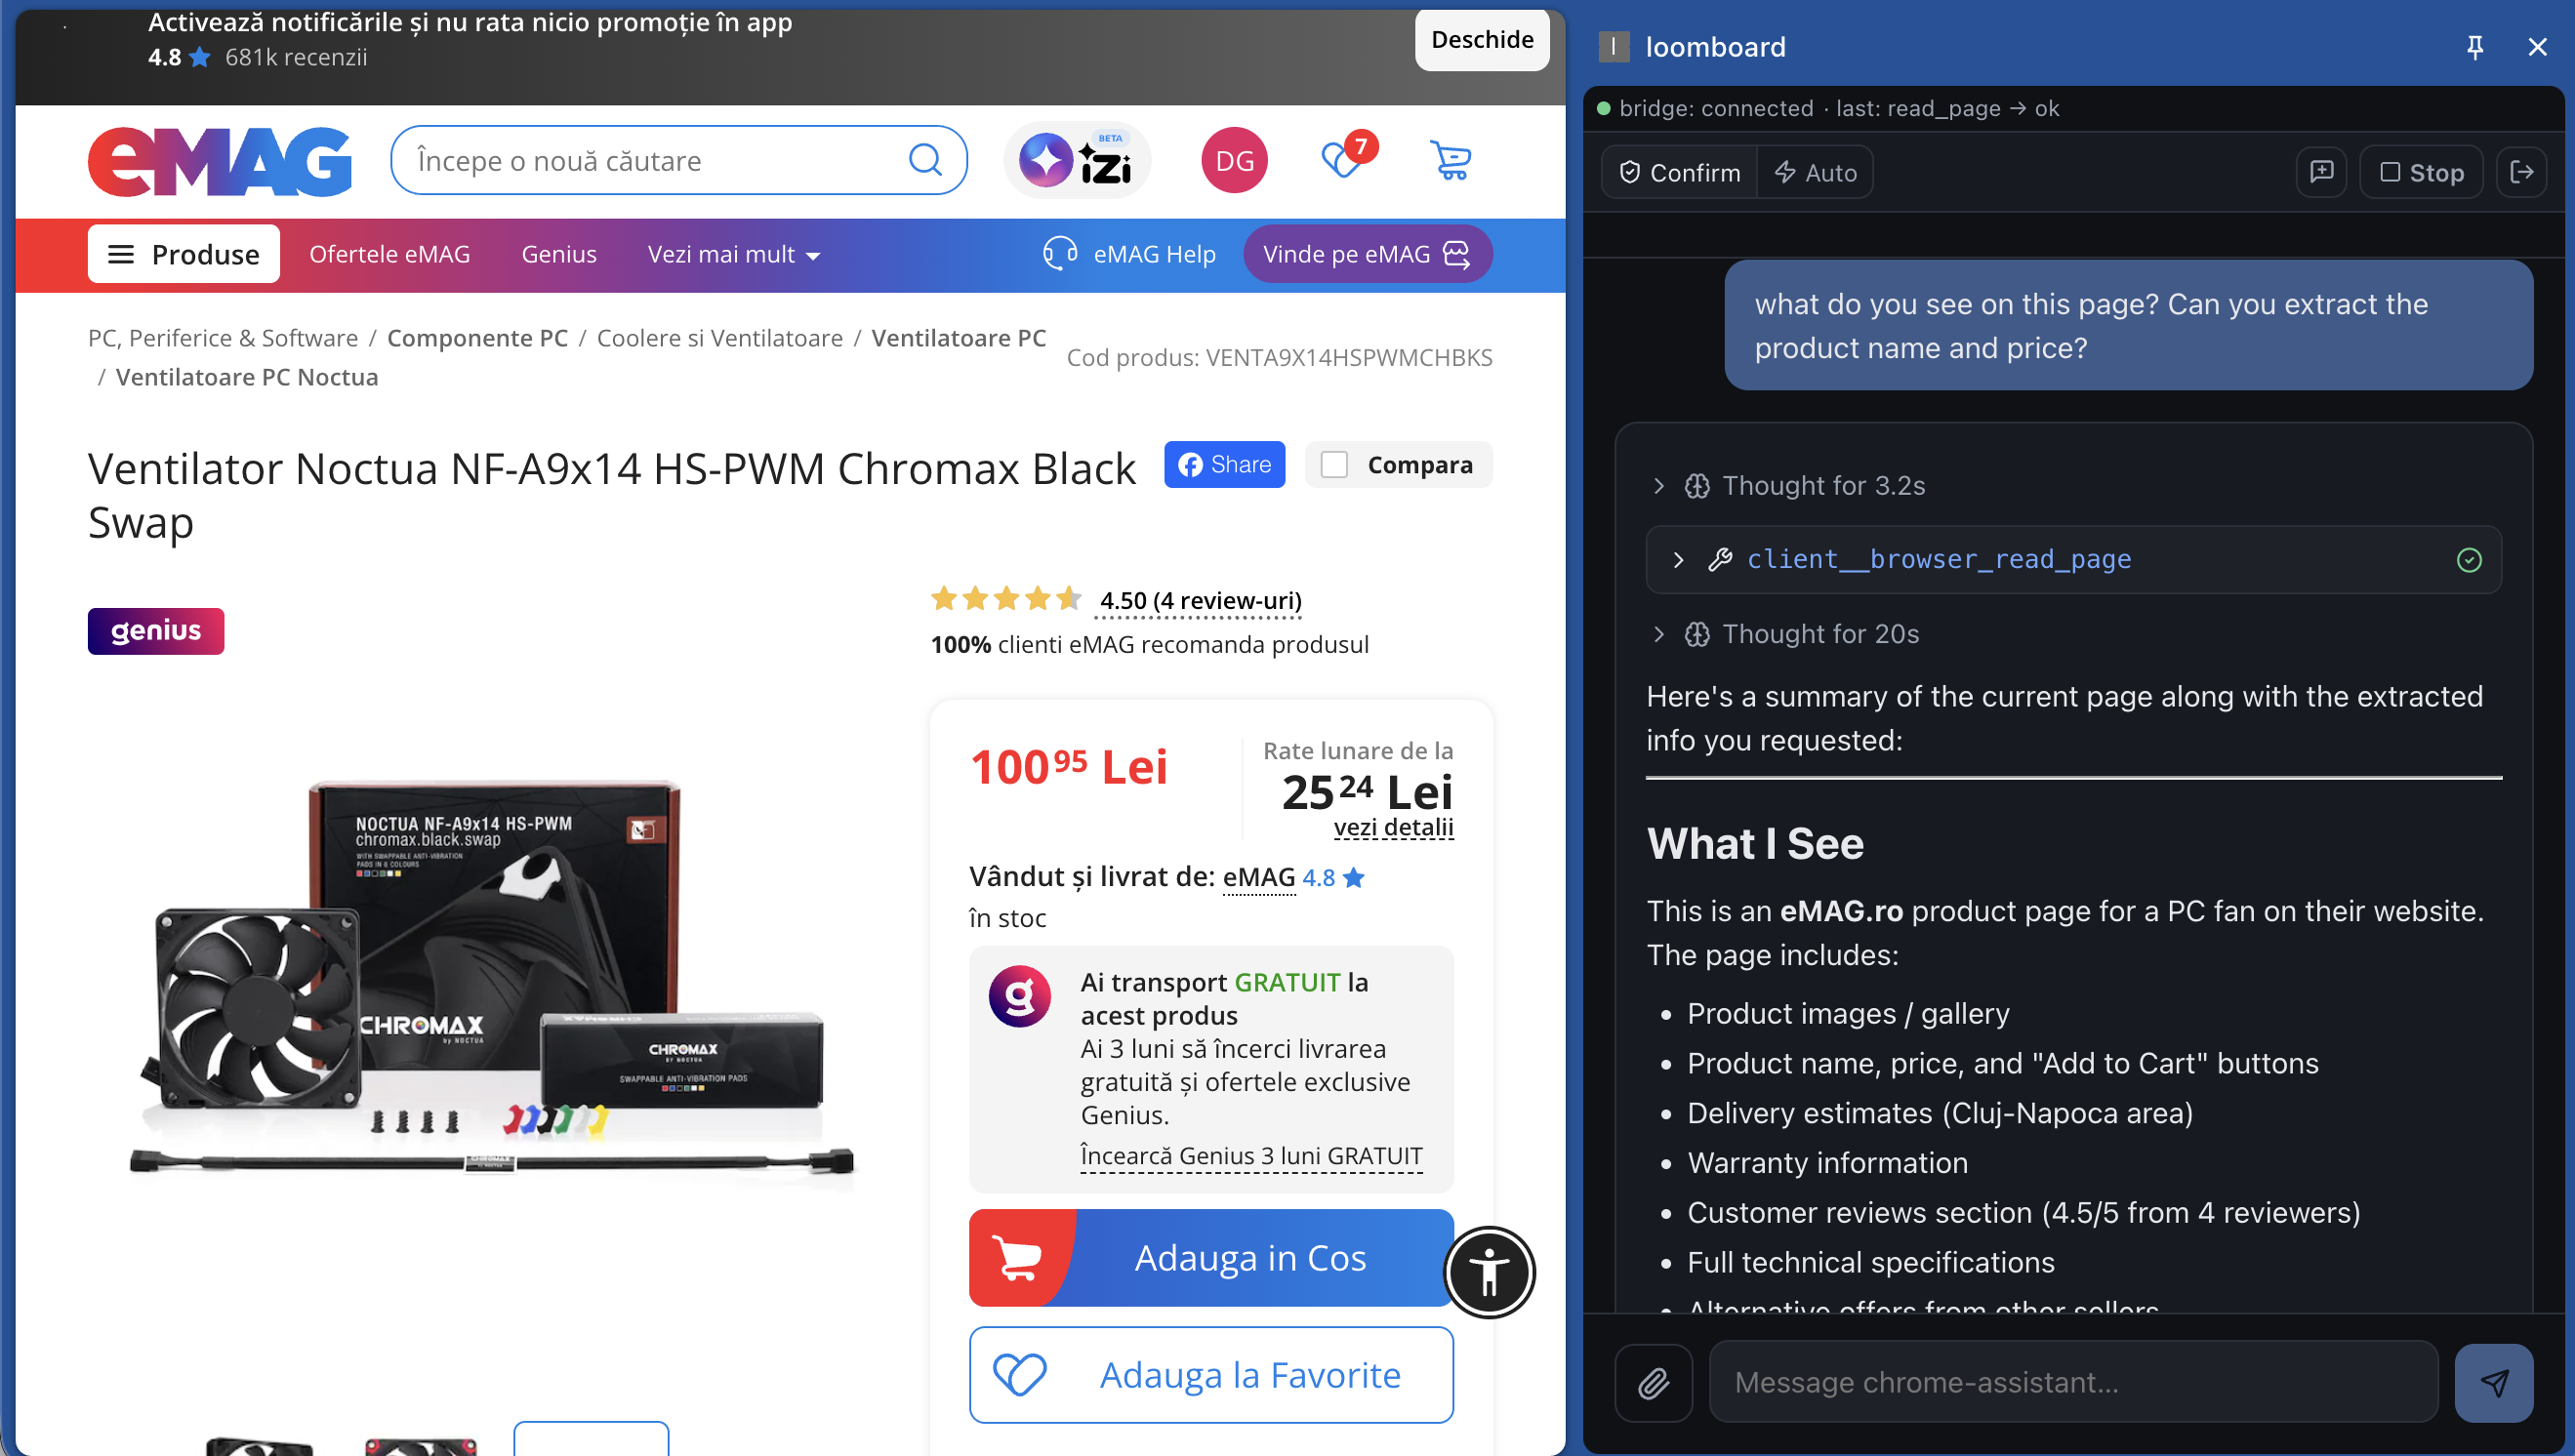Close the loomboard panel
This screenshot has height=1456, width=2575.
2537,46
